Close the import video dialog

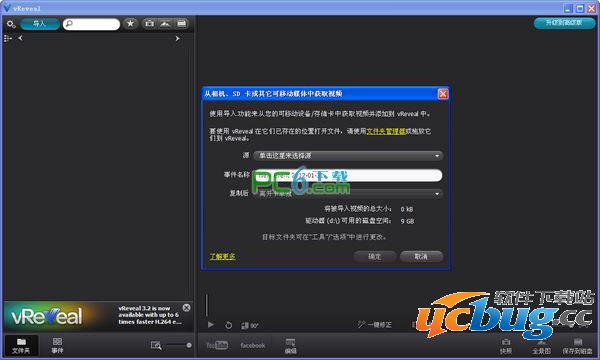[x=443, y=94]
